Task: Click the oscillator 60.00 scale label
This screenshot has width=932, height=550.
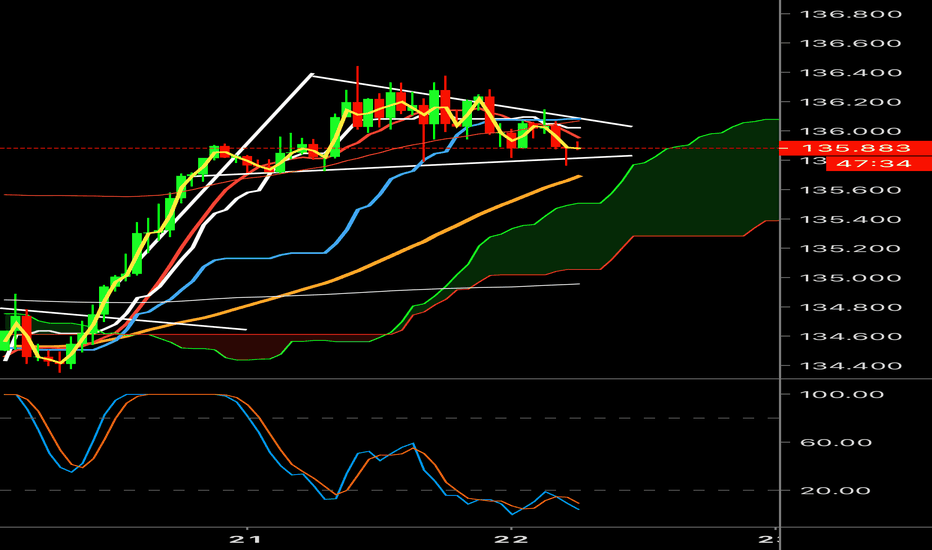Action: point(836,443)
